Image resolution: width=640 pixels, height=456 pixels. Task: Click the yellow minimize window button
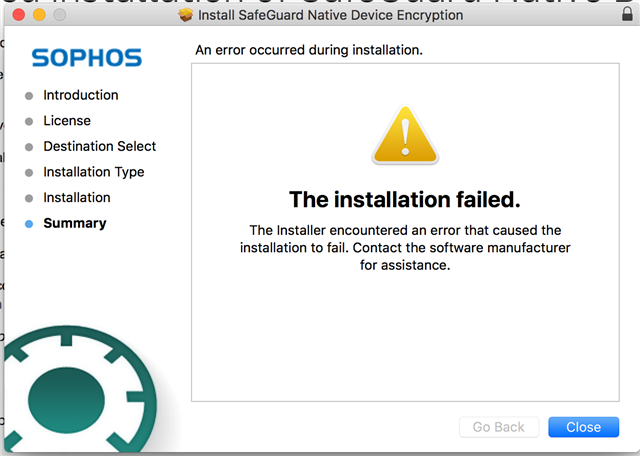click(39, 15)
